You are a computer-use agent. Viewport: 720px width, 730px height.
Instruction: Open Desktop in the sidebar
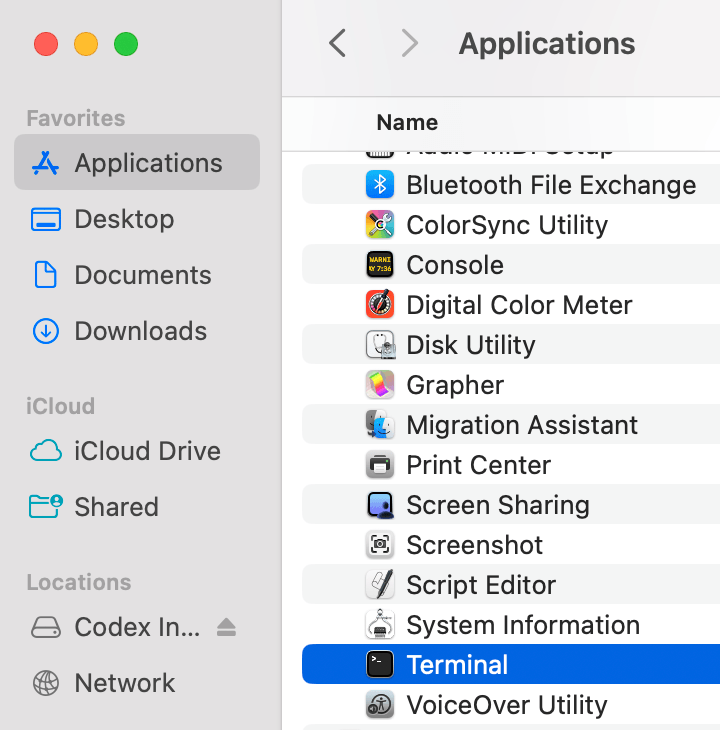tap(137, 219)
